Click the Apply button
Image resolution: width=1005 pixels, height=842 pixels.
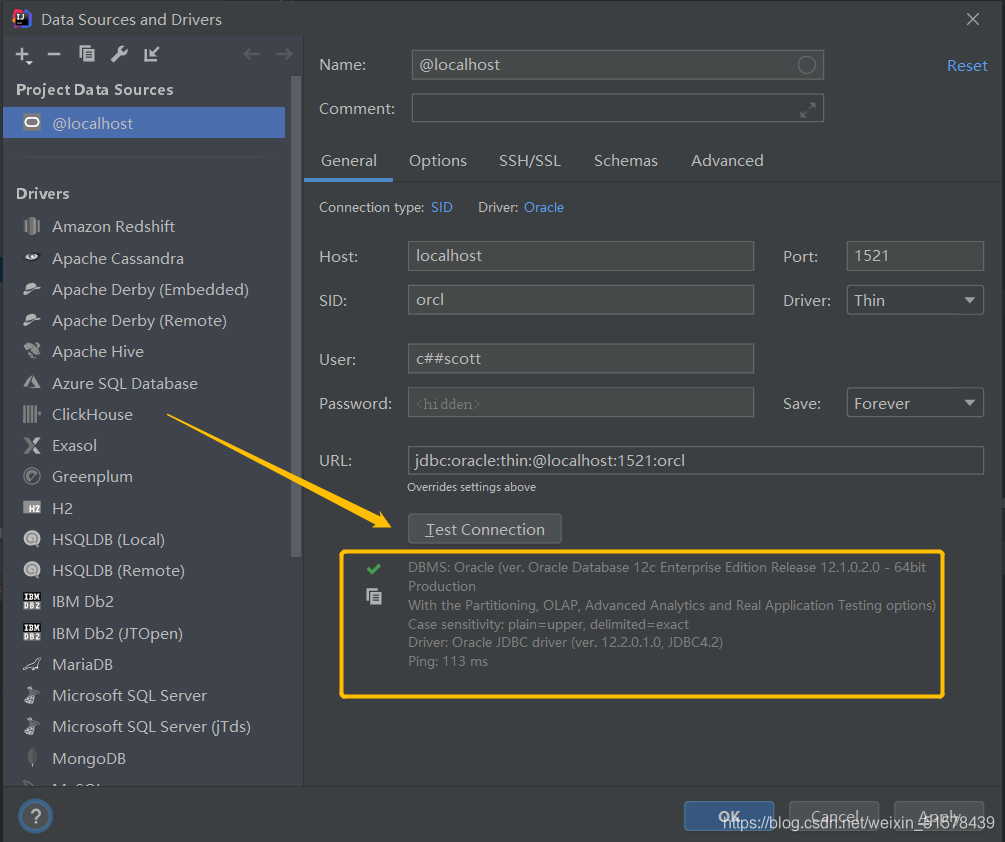pos(939,816)
